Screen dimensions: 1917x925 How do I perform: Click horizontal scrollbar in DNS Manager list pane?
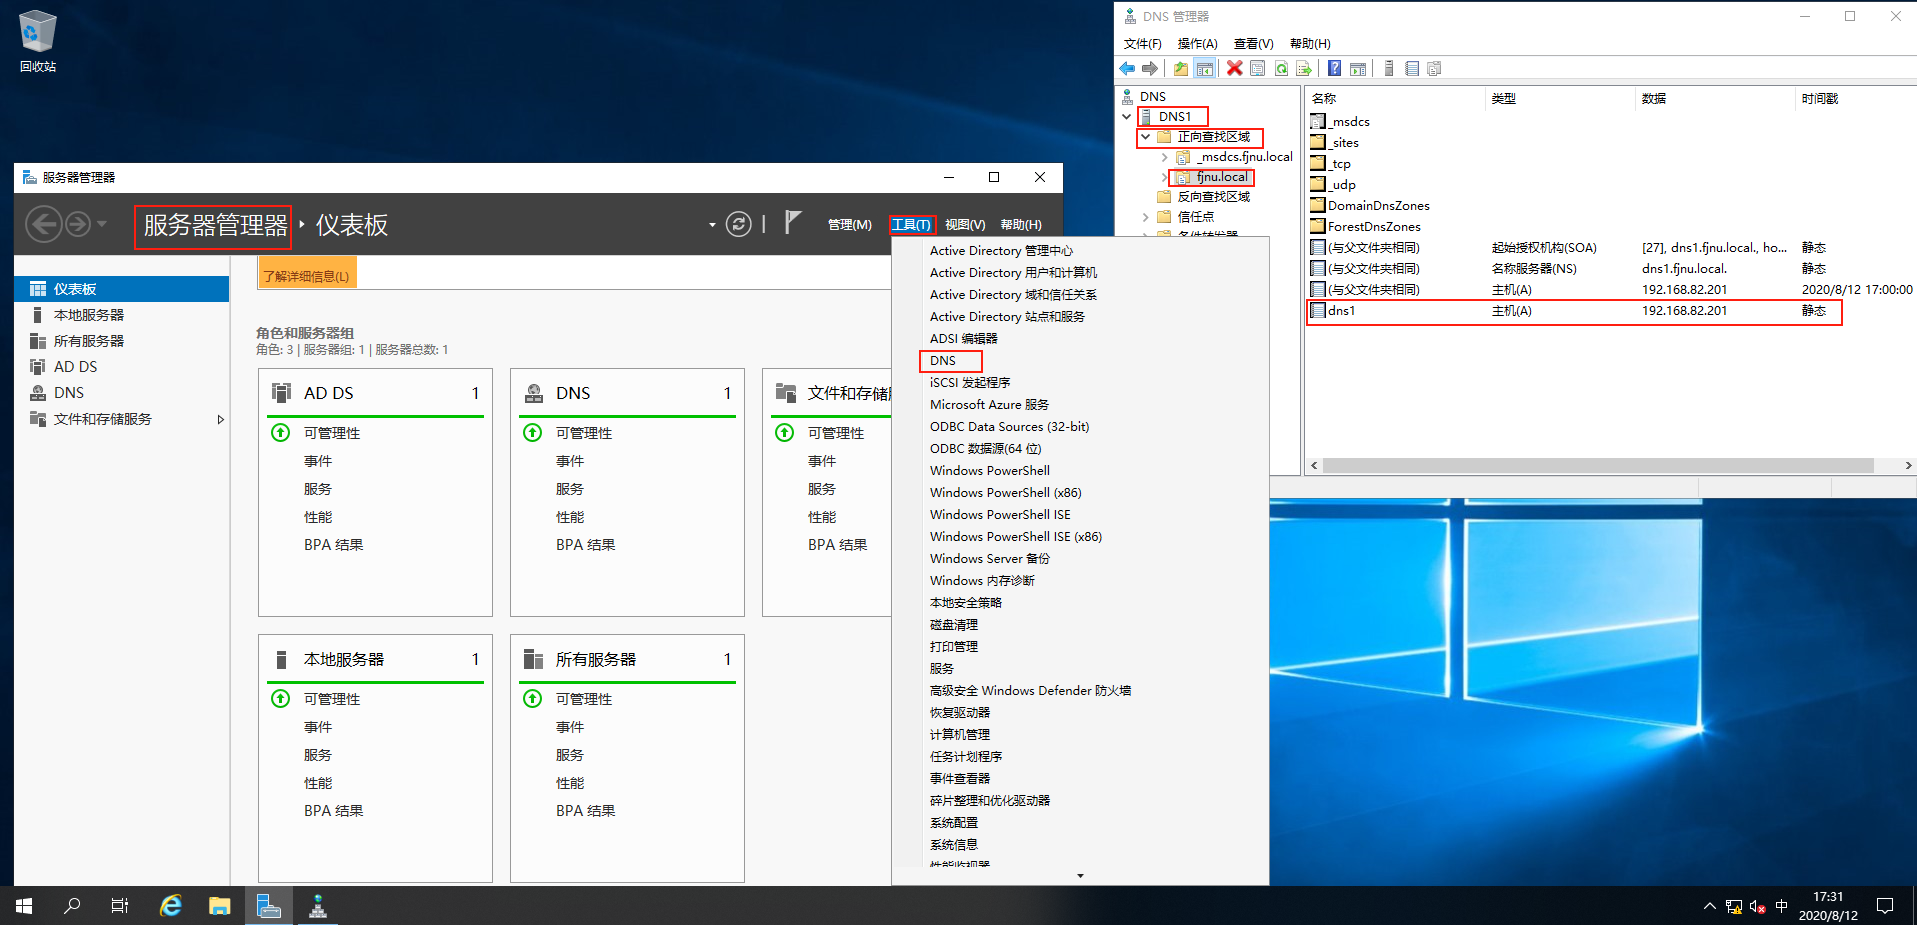tap(1598, 466)
